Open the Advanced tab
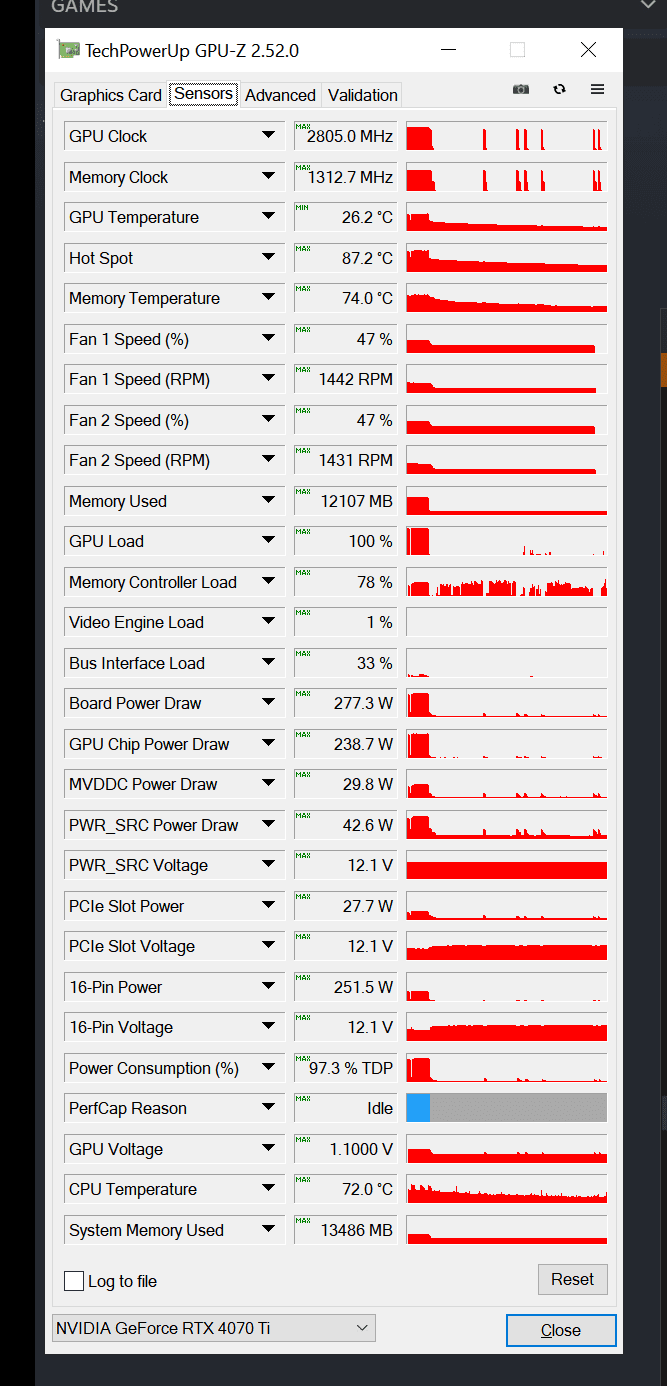667x1386 pixels. click(280, 95)
